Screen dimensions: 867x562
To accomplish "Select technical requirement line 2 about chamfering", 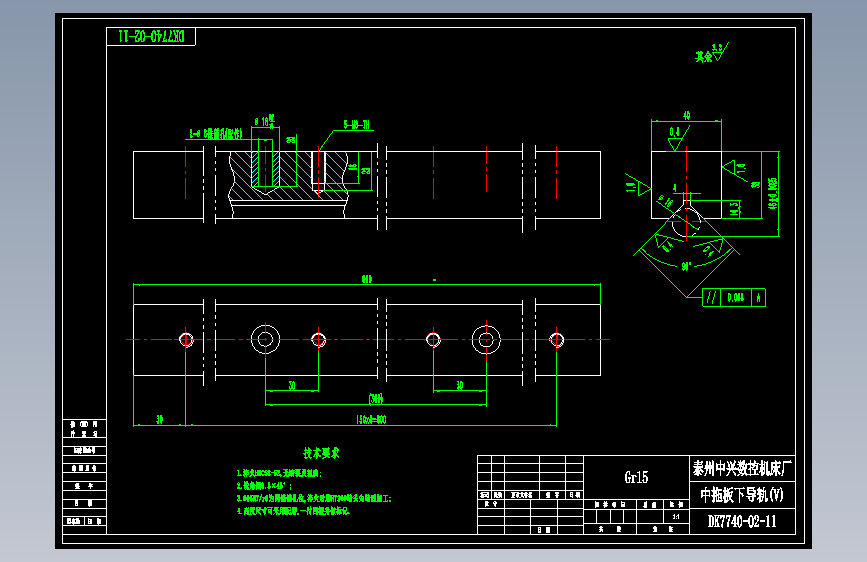I will coord(264,486).
